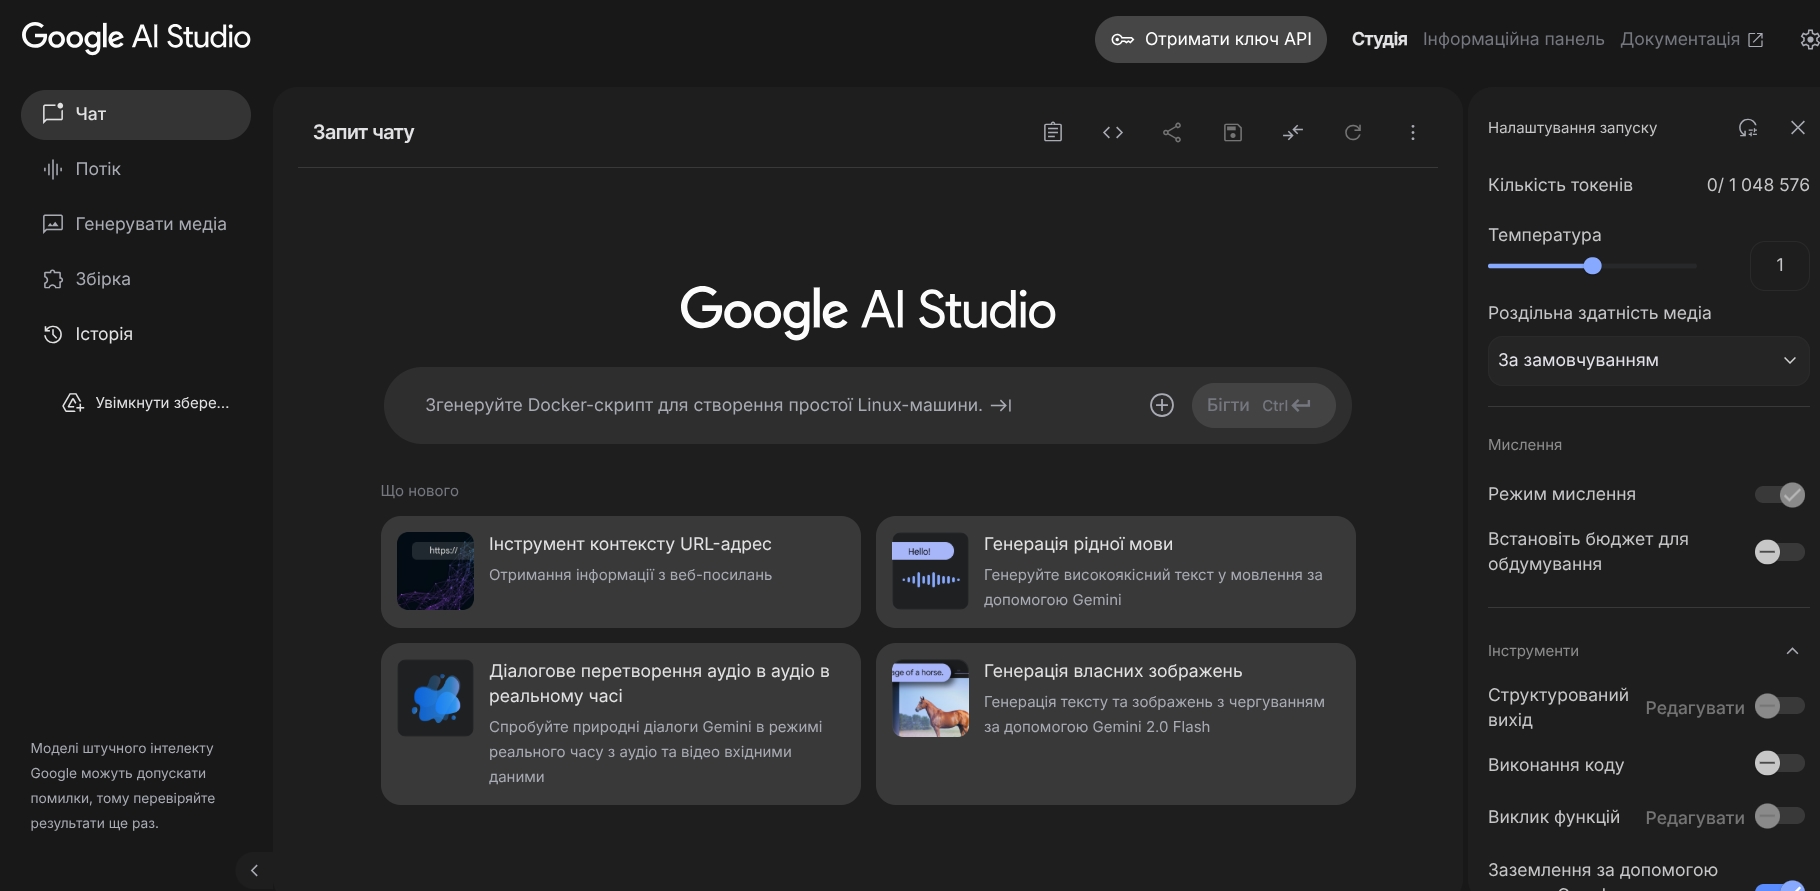Open Роздільна здатність медіа dropdown
This screenshot has height=891, width=1820.
coord(1648,360)
